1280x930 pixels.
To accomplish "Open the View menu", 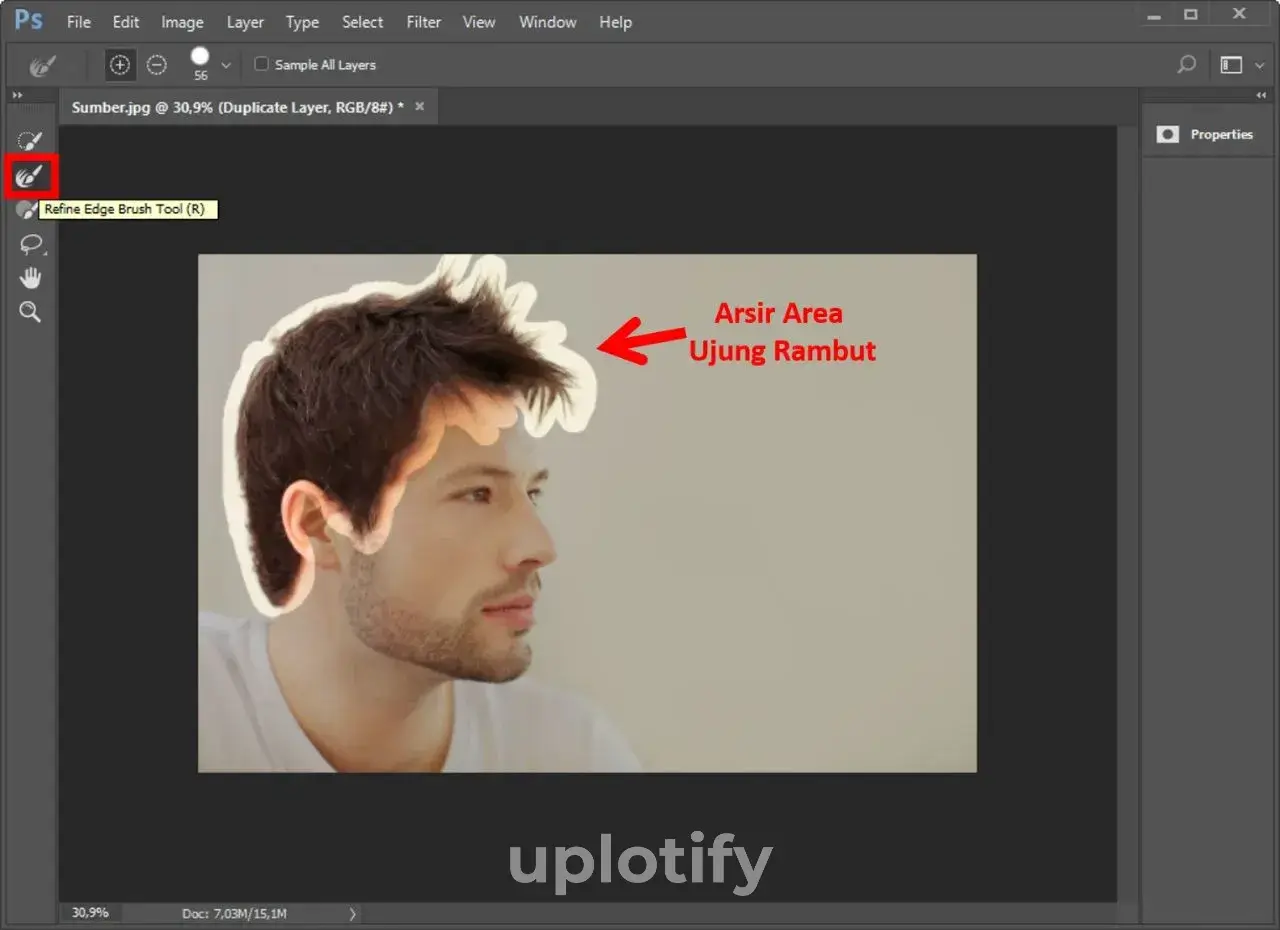I will (479, 21).
